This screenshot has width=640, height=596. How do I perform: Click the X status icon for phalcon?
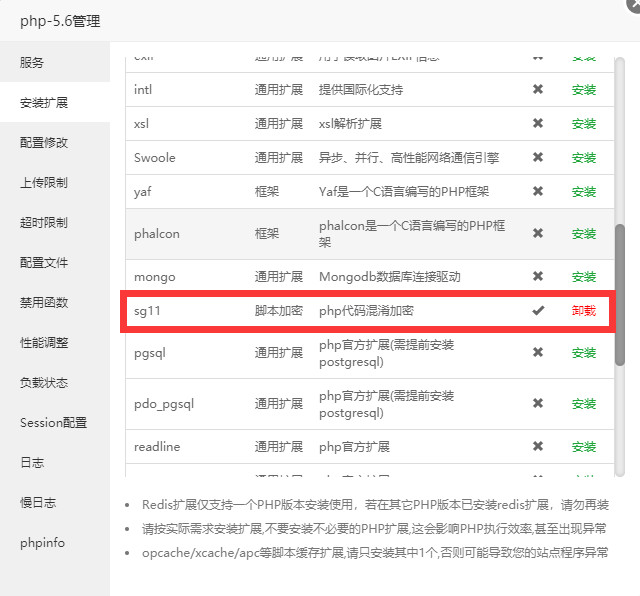pyautogui.click(x=538, y=233)
